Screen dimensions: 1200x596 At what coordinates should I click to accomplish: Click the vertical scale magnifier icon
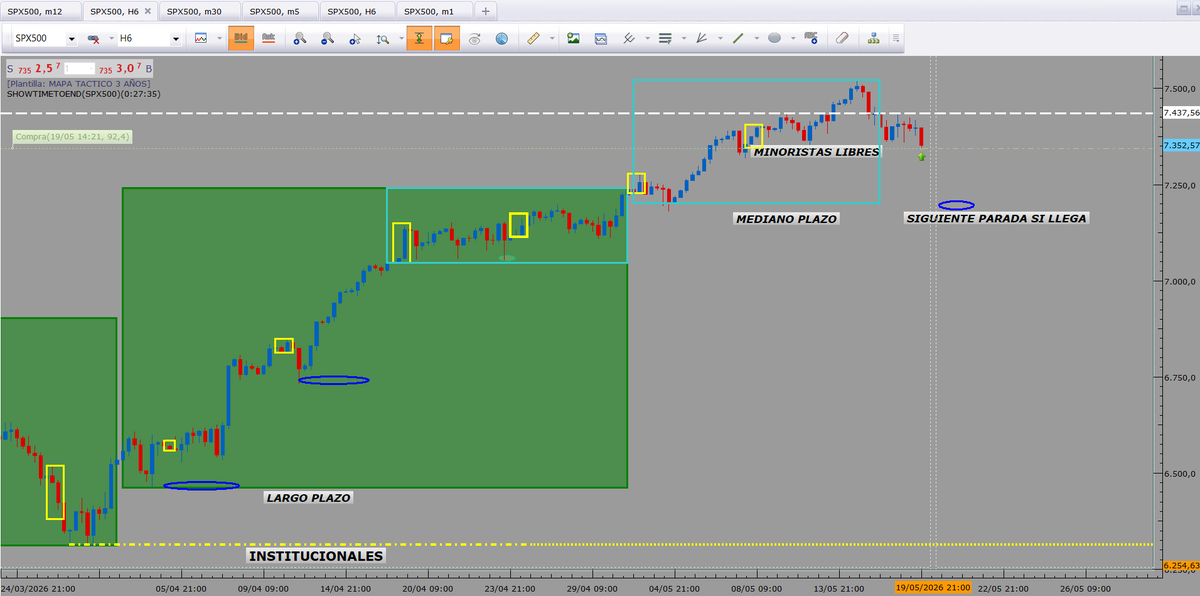[x=383, y=39]
